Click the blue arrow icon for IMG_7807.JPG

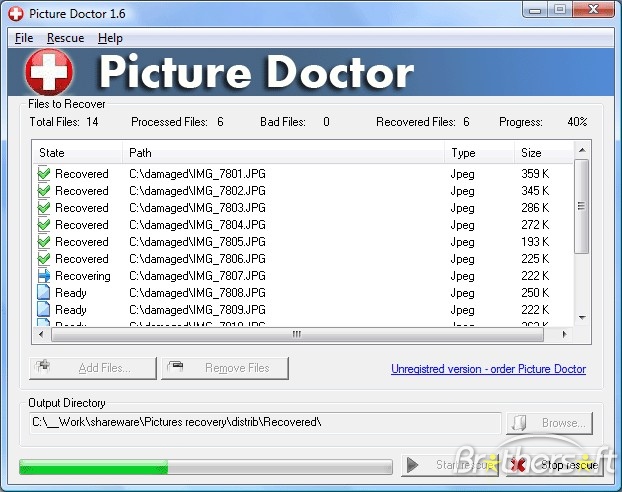44,276
